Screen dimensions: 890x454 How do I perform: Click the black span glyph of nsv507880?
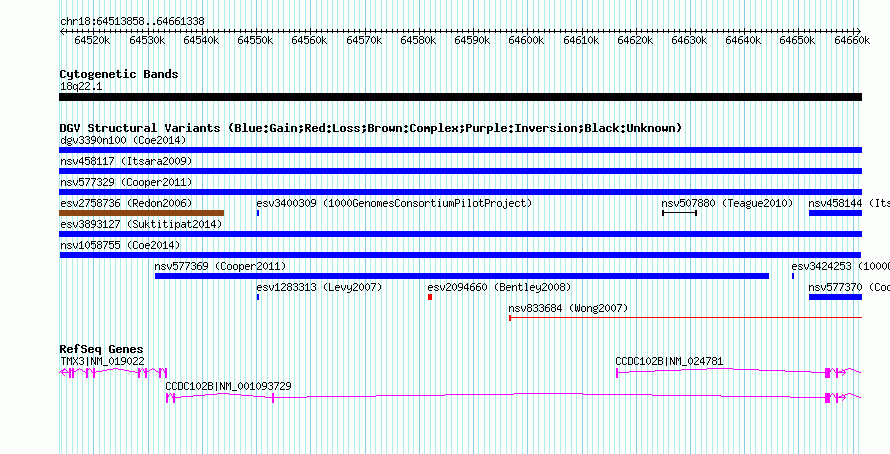pos(679,213)
